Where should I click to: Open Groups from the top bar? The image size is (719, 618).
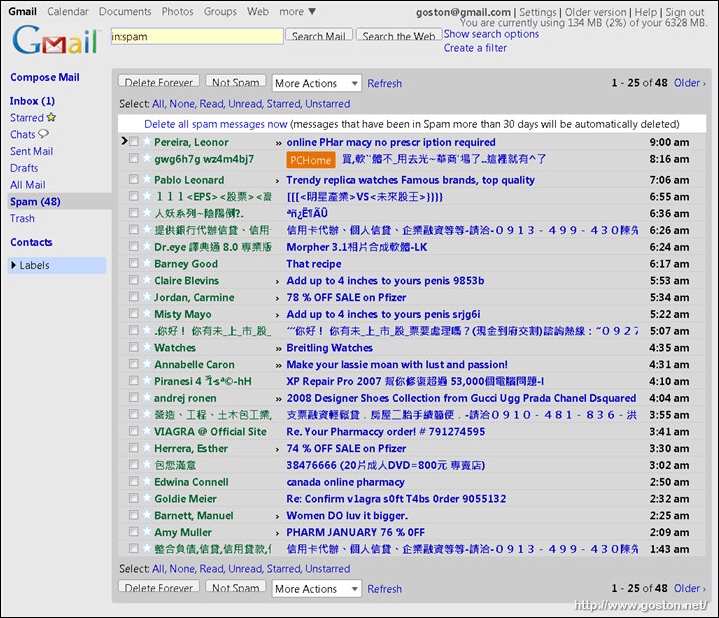[x=220, y=11]
